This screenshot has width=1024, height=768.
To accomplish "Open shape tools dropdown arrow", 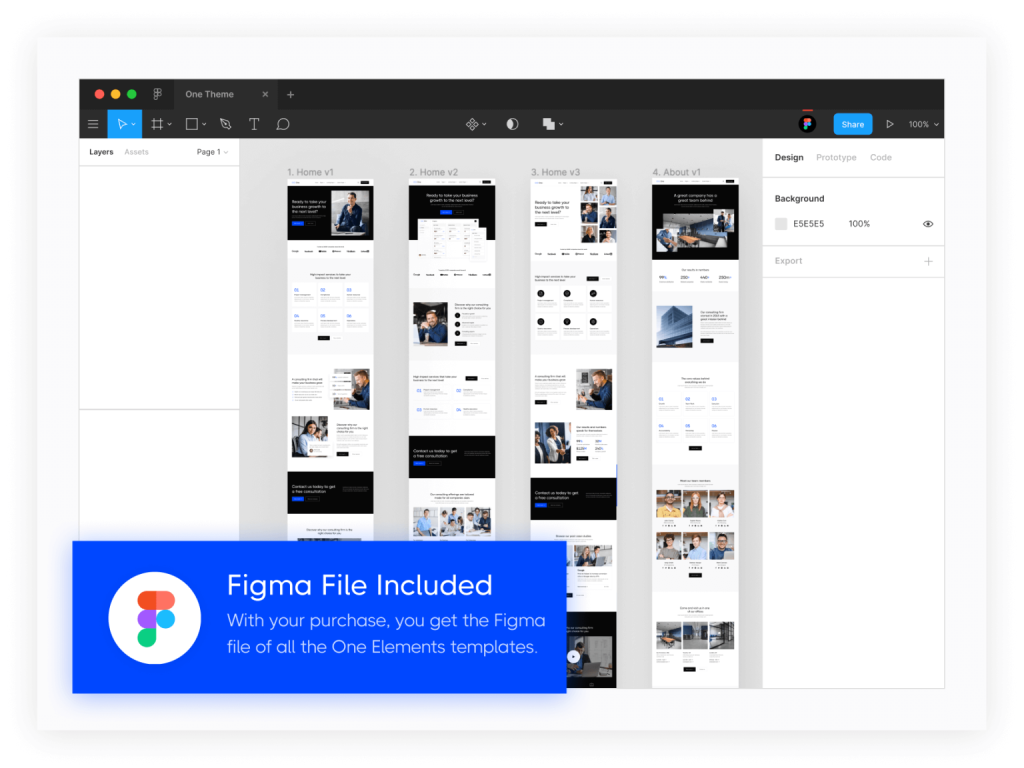I will click(x=204, y=124).
